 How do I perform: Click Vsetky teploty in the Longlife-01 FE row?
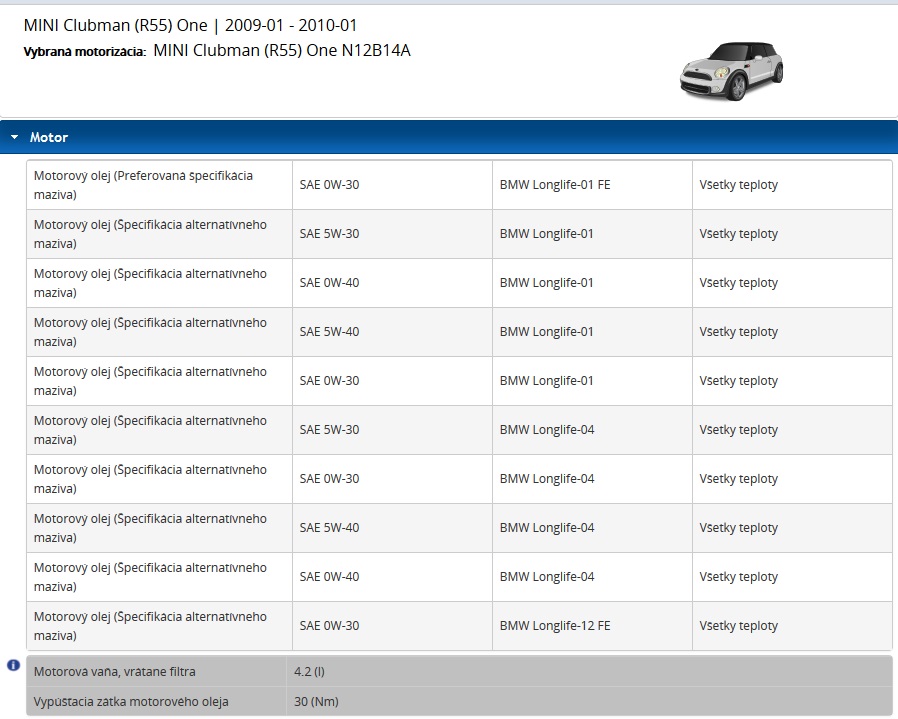(738, 185)
